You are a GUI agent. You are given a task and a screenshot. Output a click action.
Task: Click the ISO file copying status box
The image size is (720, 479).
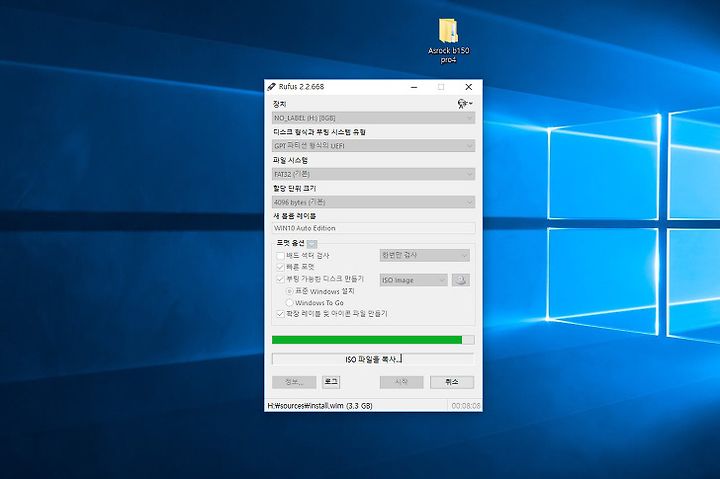click(x=373, y=359)
